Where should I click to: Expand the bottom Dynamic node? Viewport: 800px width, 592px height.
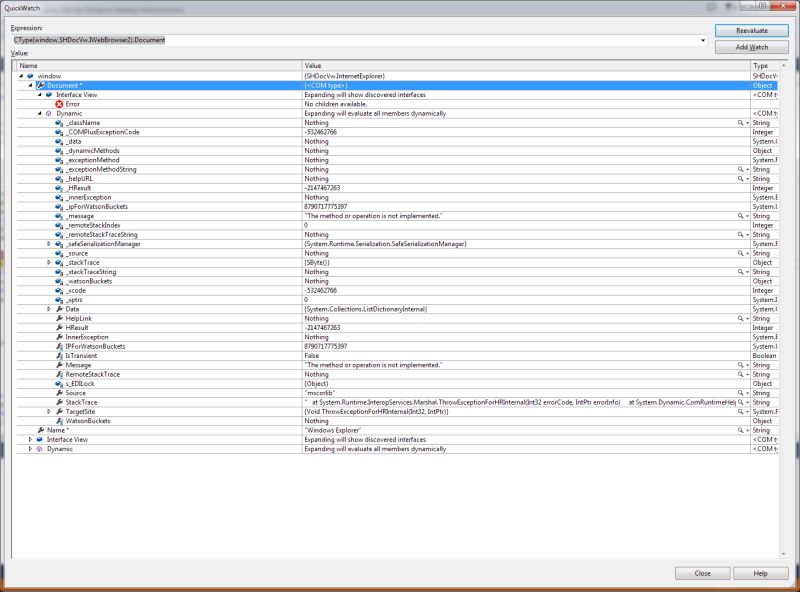pos(30,449)
